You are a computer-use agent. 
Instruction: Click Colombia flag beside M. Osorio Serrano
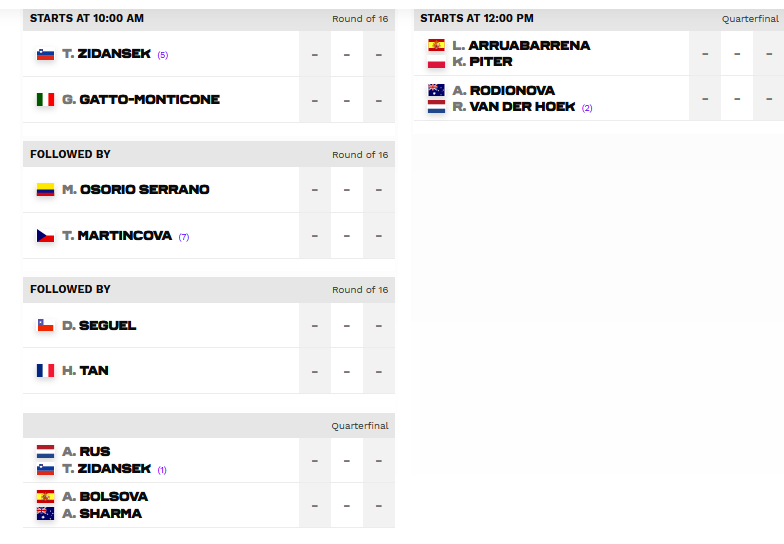pyautogui.click(x=46, y=190)
